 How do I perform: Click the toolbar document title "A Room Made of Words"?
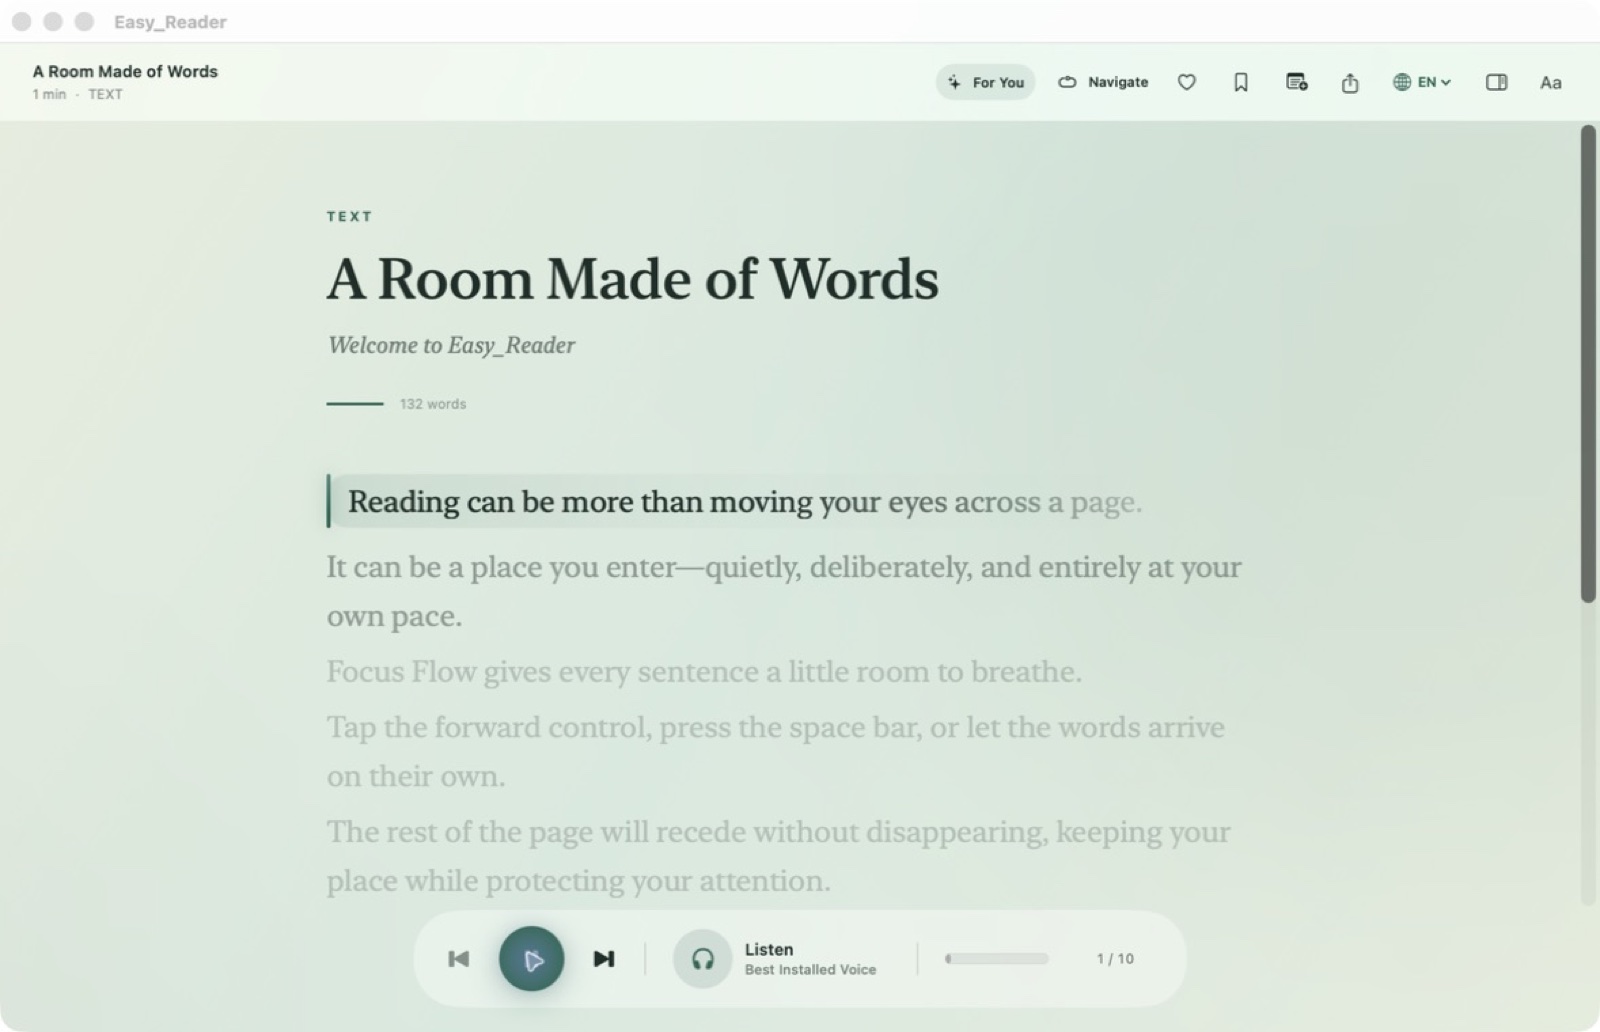pos(125,71)
